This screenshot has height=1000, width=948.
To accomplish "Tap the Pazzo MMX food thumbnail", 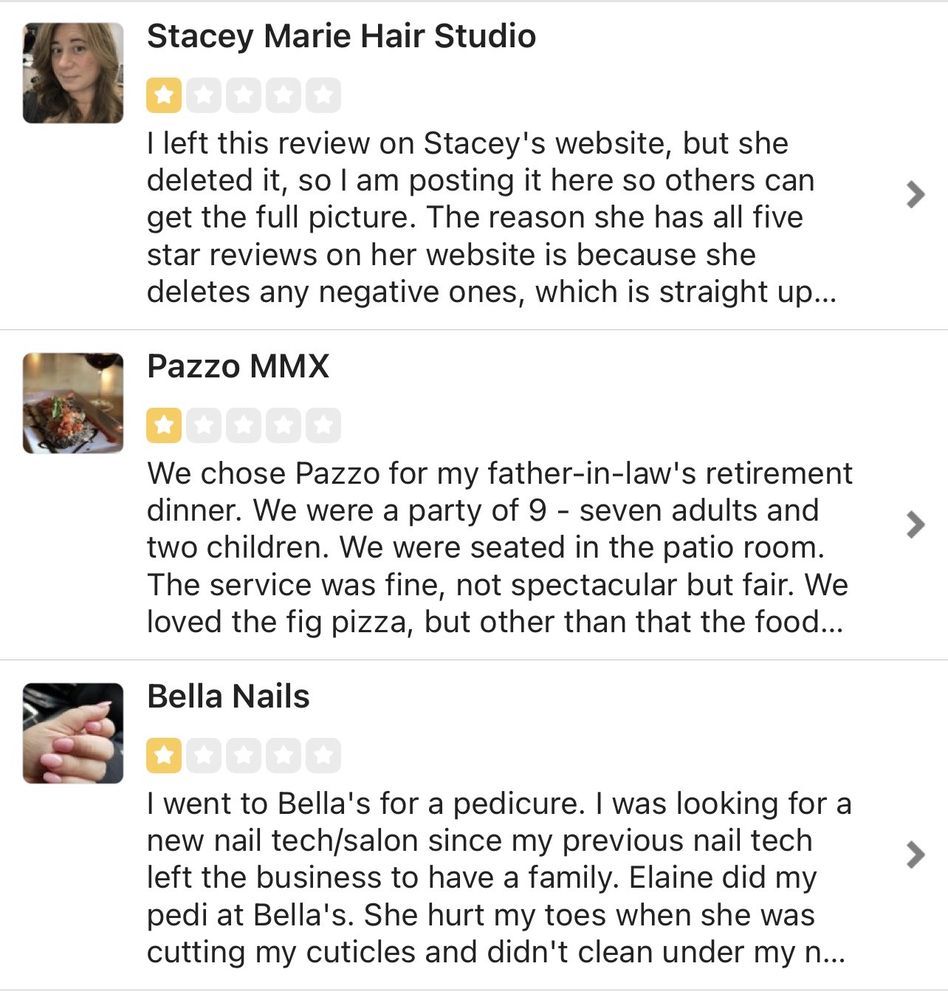I will tap(73, 403).
